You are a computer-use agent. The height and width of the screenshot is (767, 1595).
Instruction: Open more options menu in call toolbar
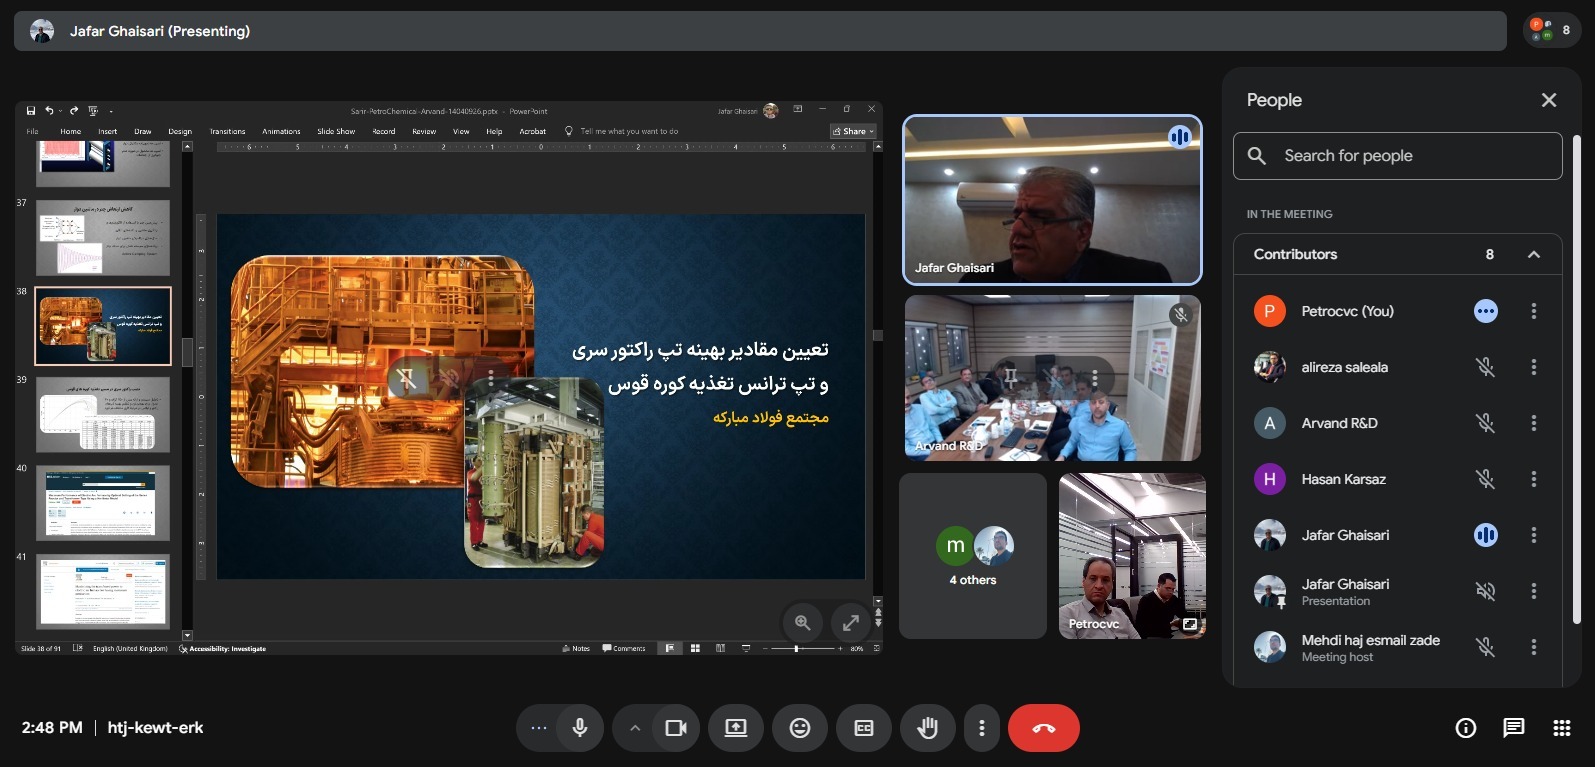click(x=982, y=728)
